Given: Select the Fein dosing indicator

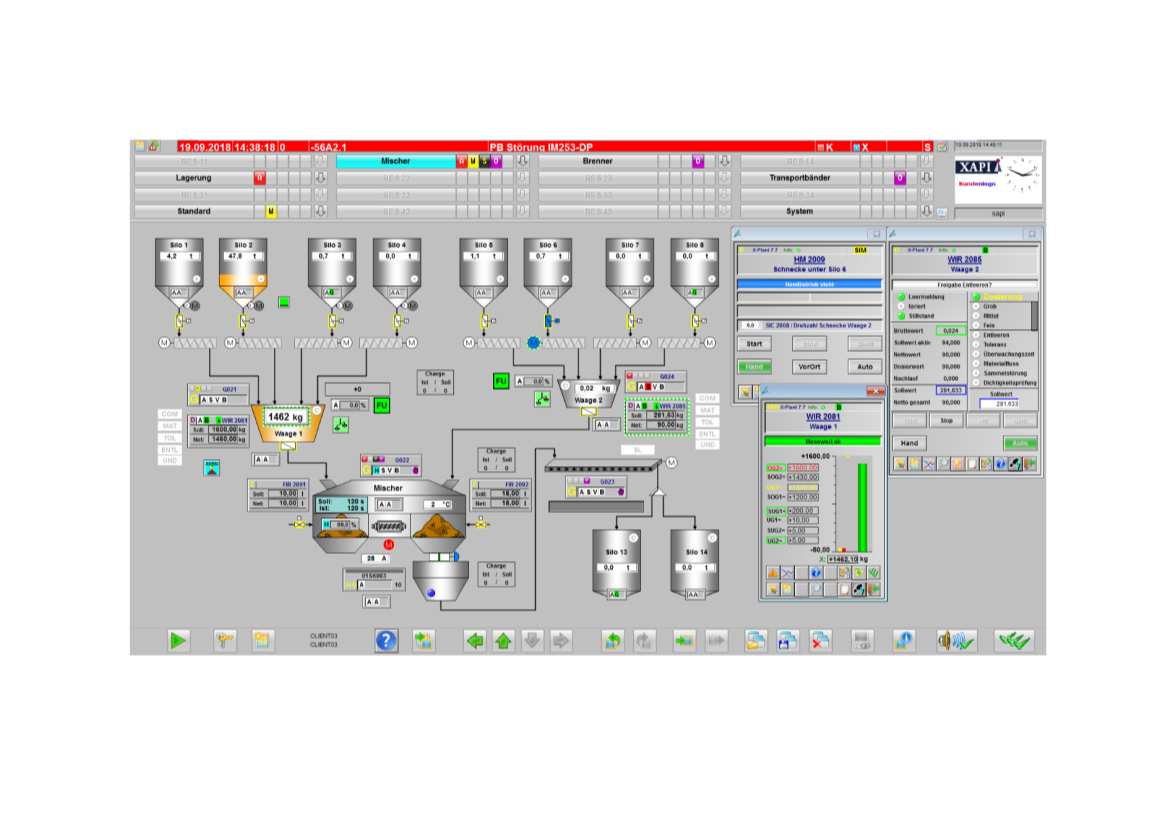Looking at the screenshot, I should (977, 325).
